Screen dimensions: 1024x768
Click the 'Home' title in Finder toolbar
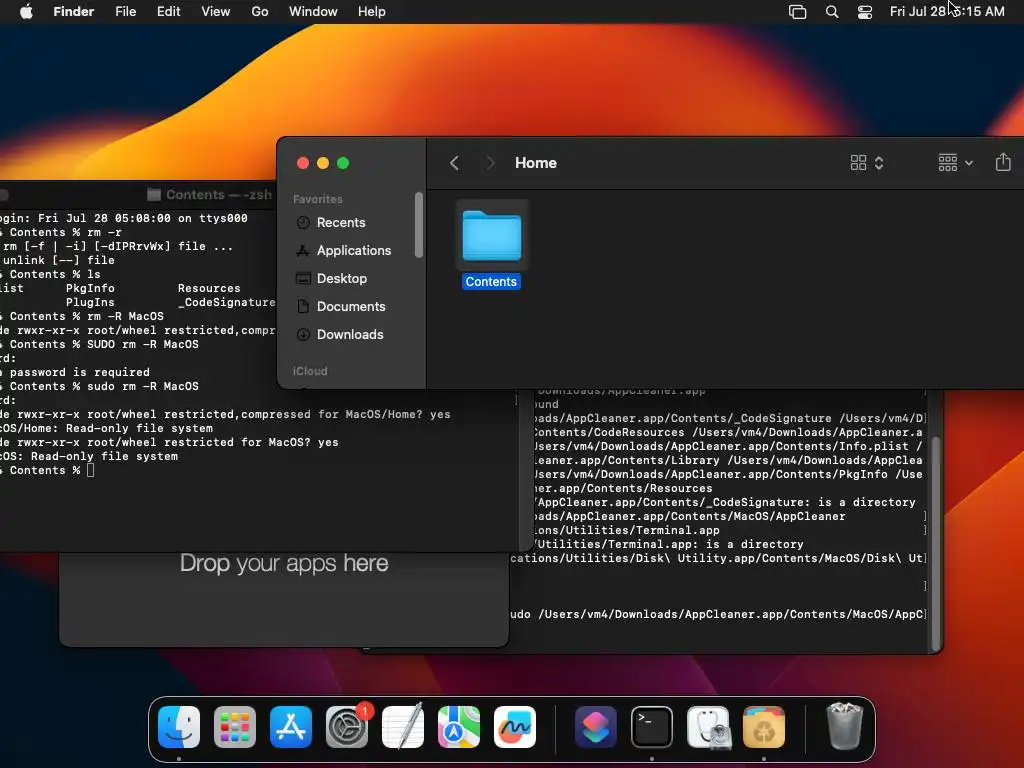pyautogui.click(x=536, y=163)
